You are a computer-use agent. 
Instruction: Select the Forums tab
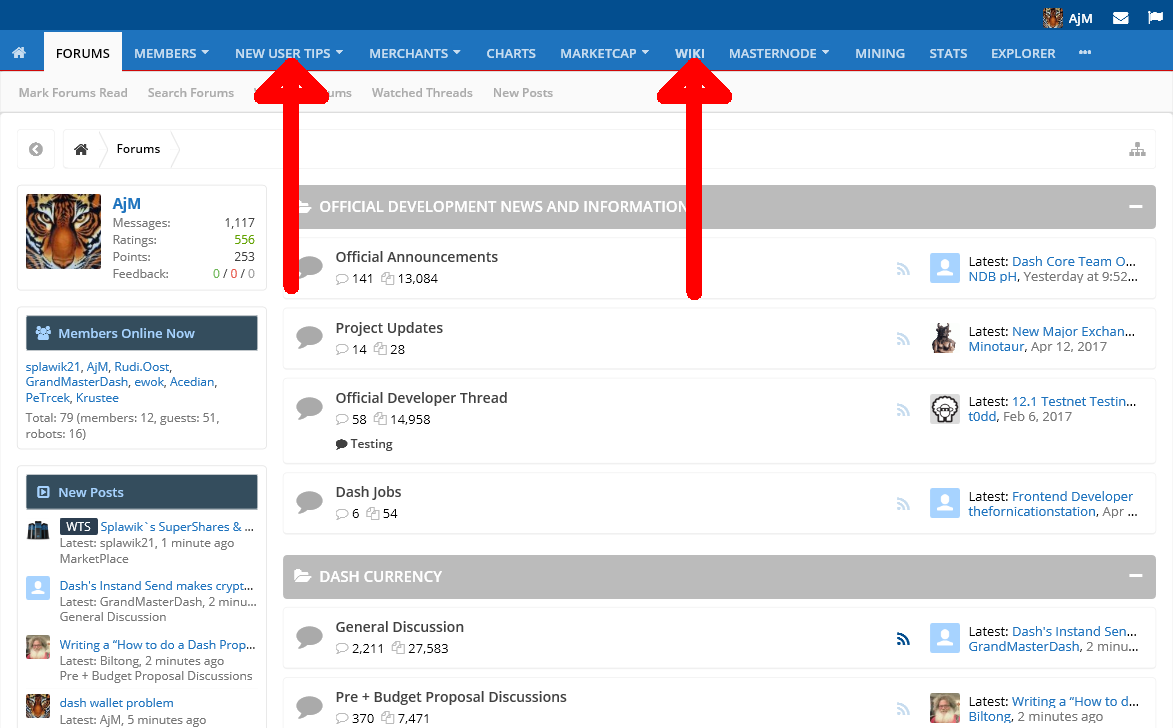pyautogui.click(x=83, y=53)
